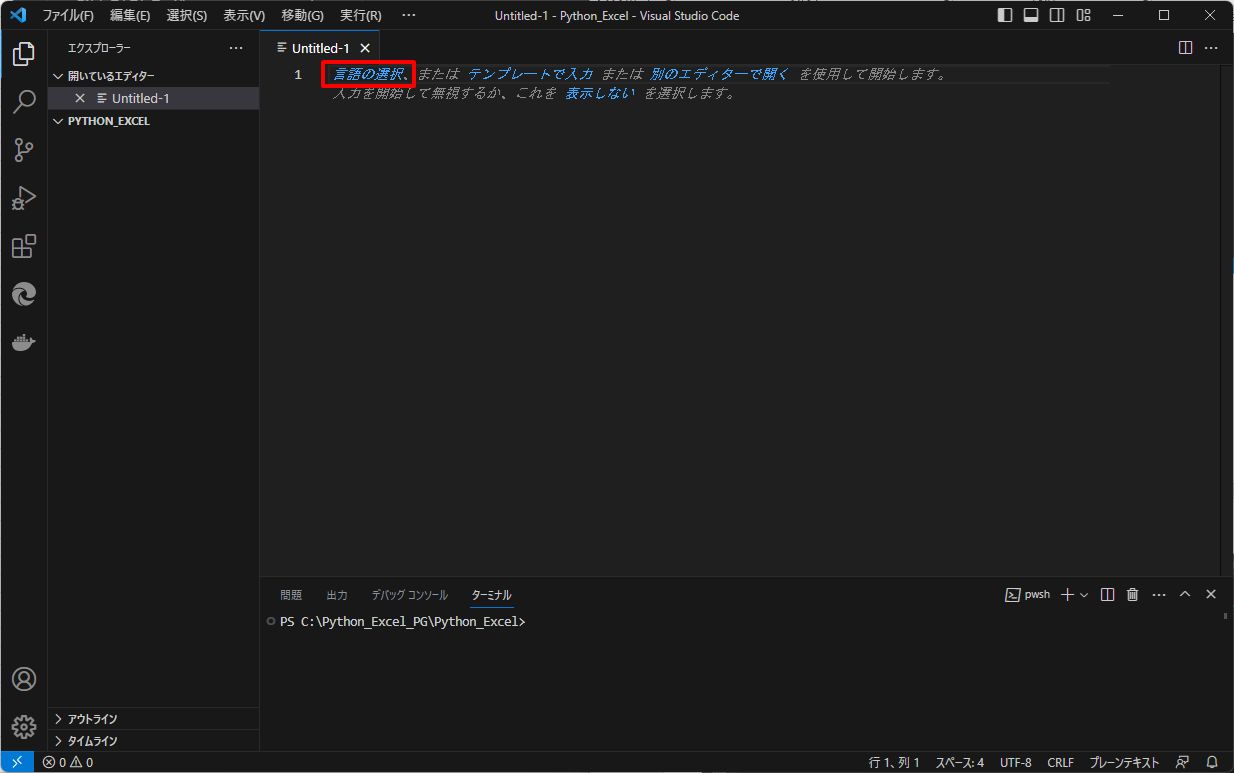
Task: Click the pwsh terminal profile label
Action: point(1027,594)
